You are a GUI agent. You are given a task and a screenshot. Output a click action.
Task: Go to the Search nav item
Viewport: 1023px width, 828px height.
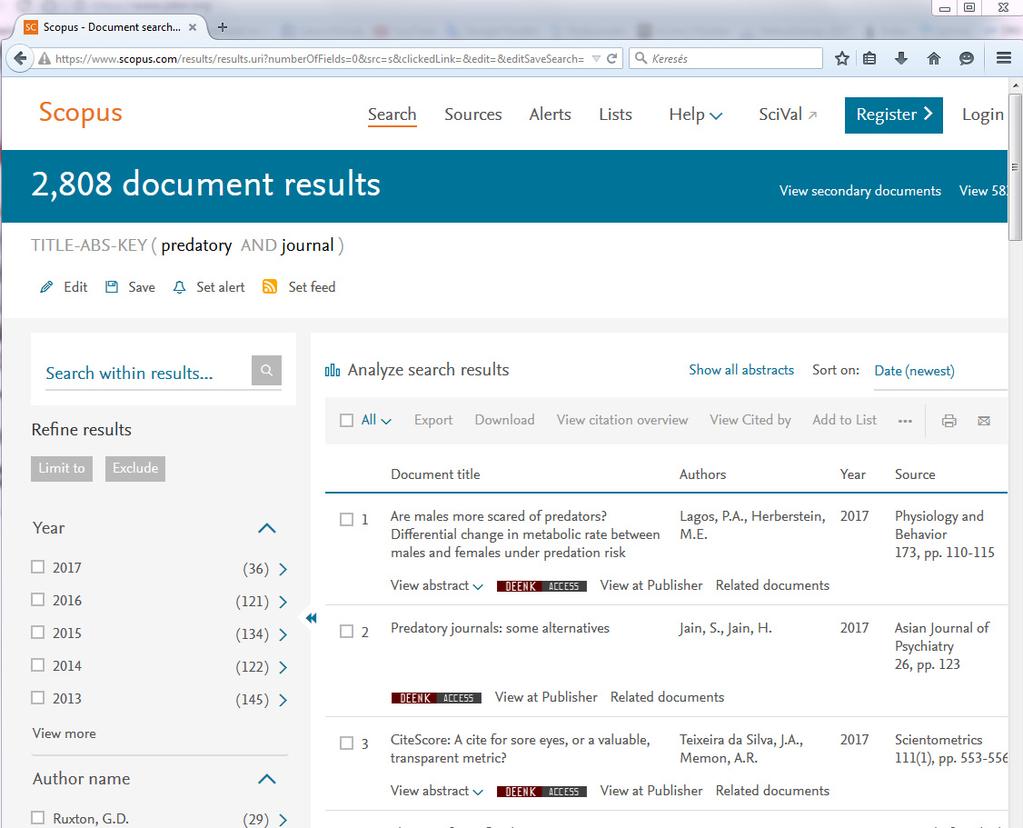[x=392, y=115]
